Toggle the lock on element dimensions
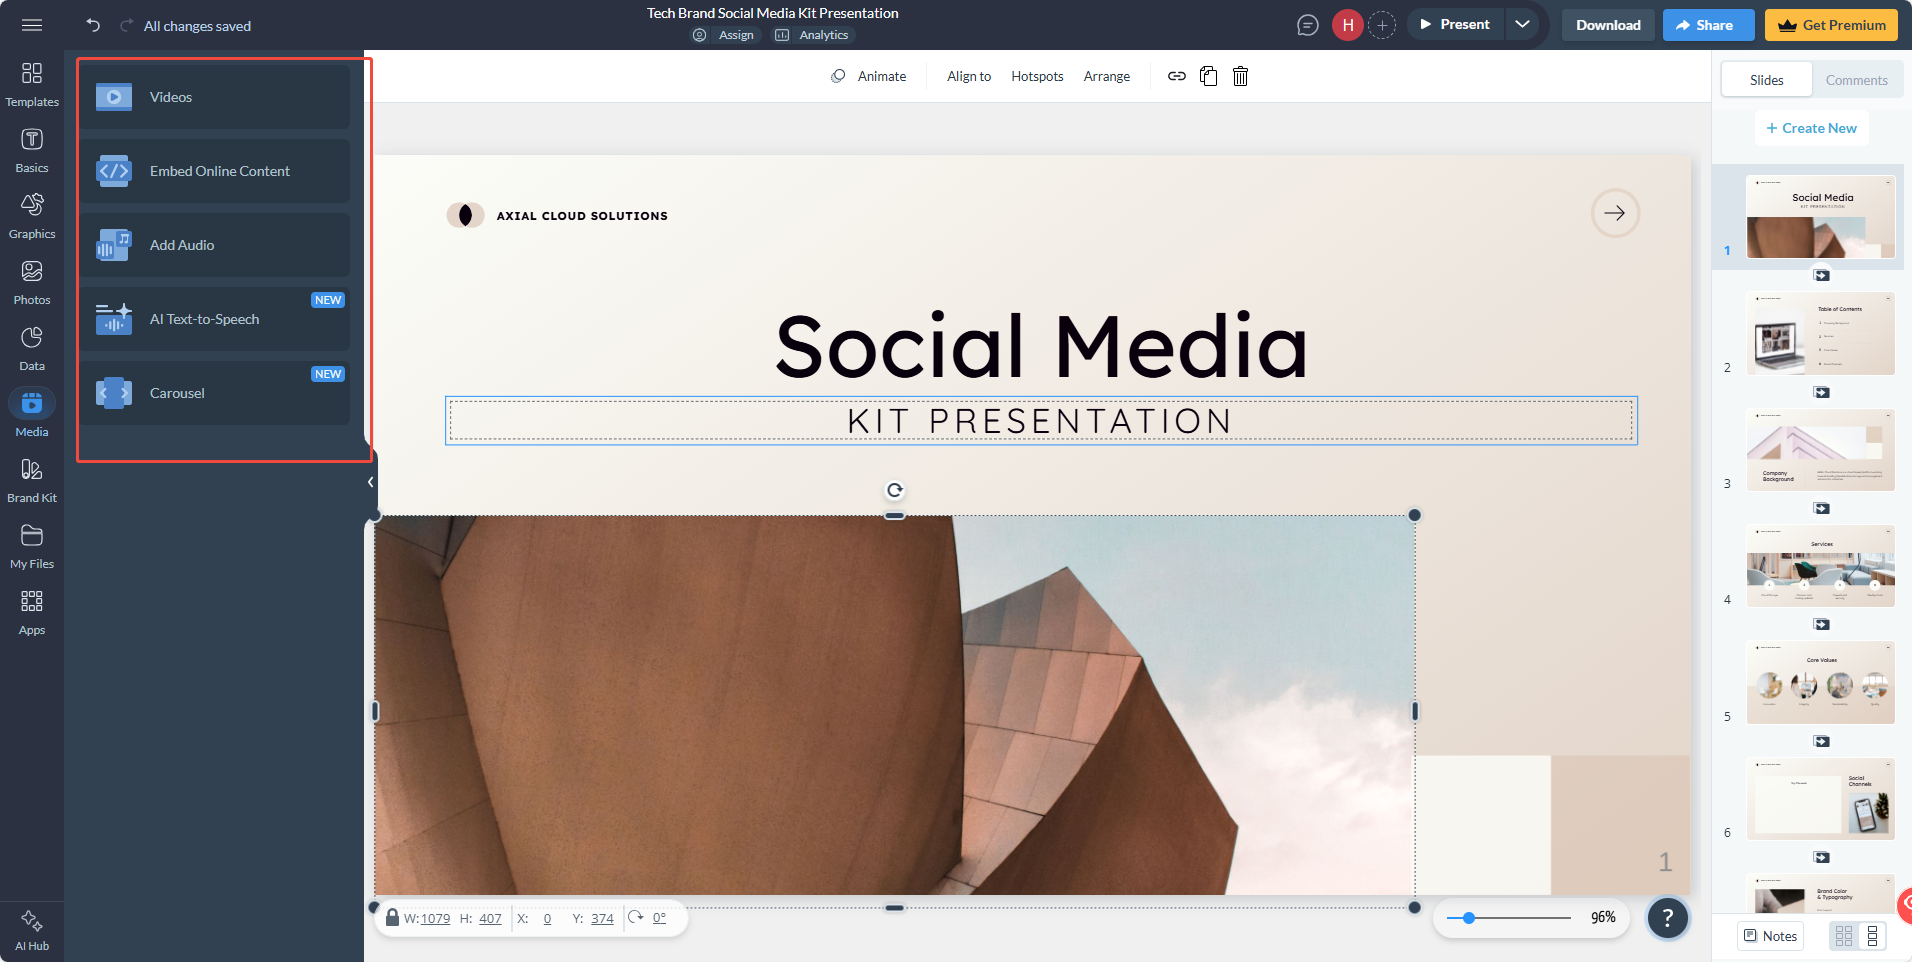The image size is (1912, 962). point(391,918)
